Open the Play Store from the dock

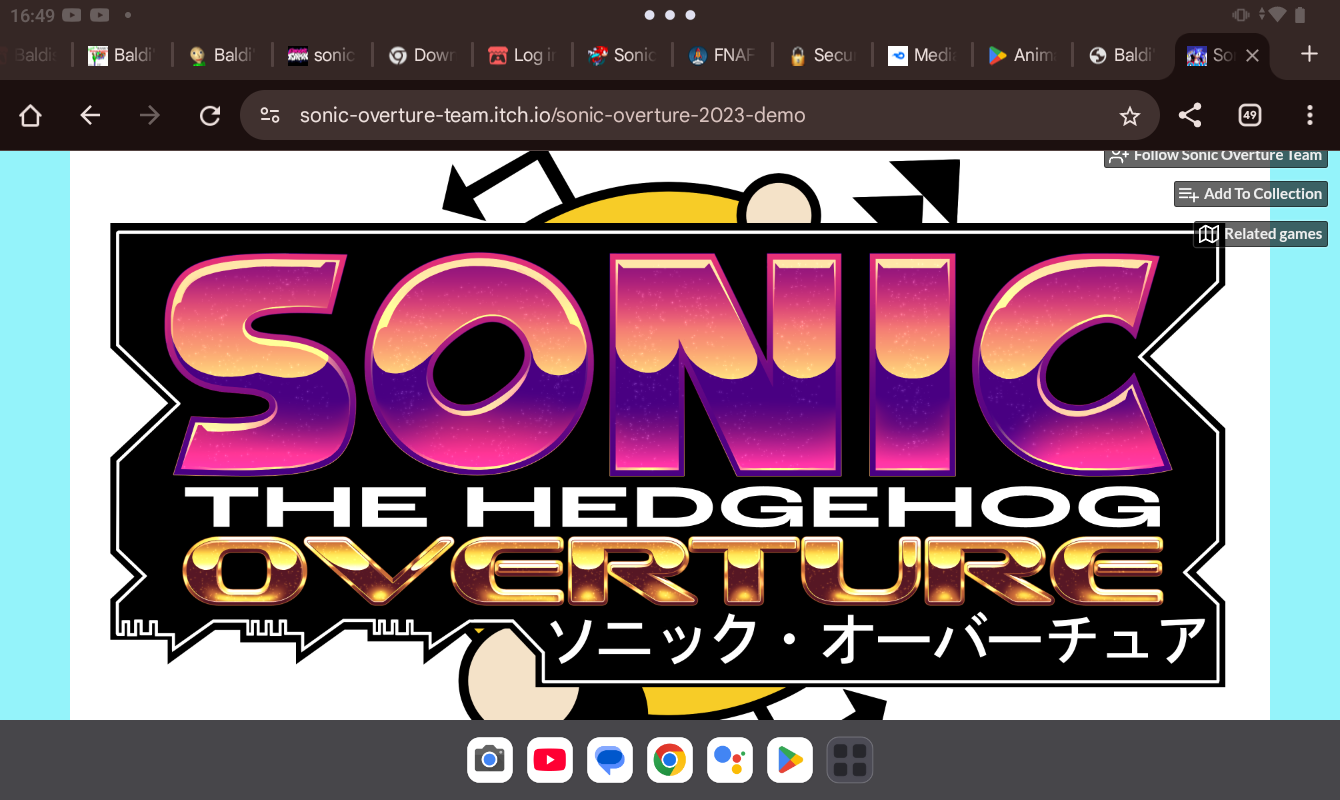click(790, 760)
